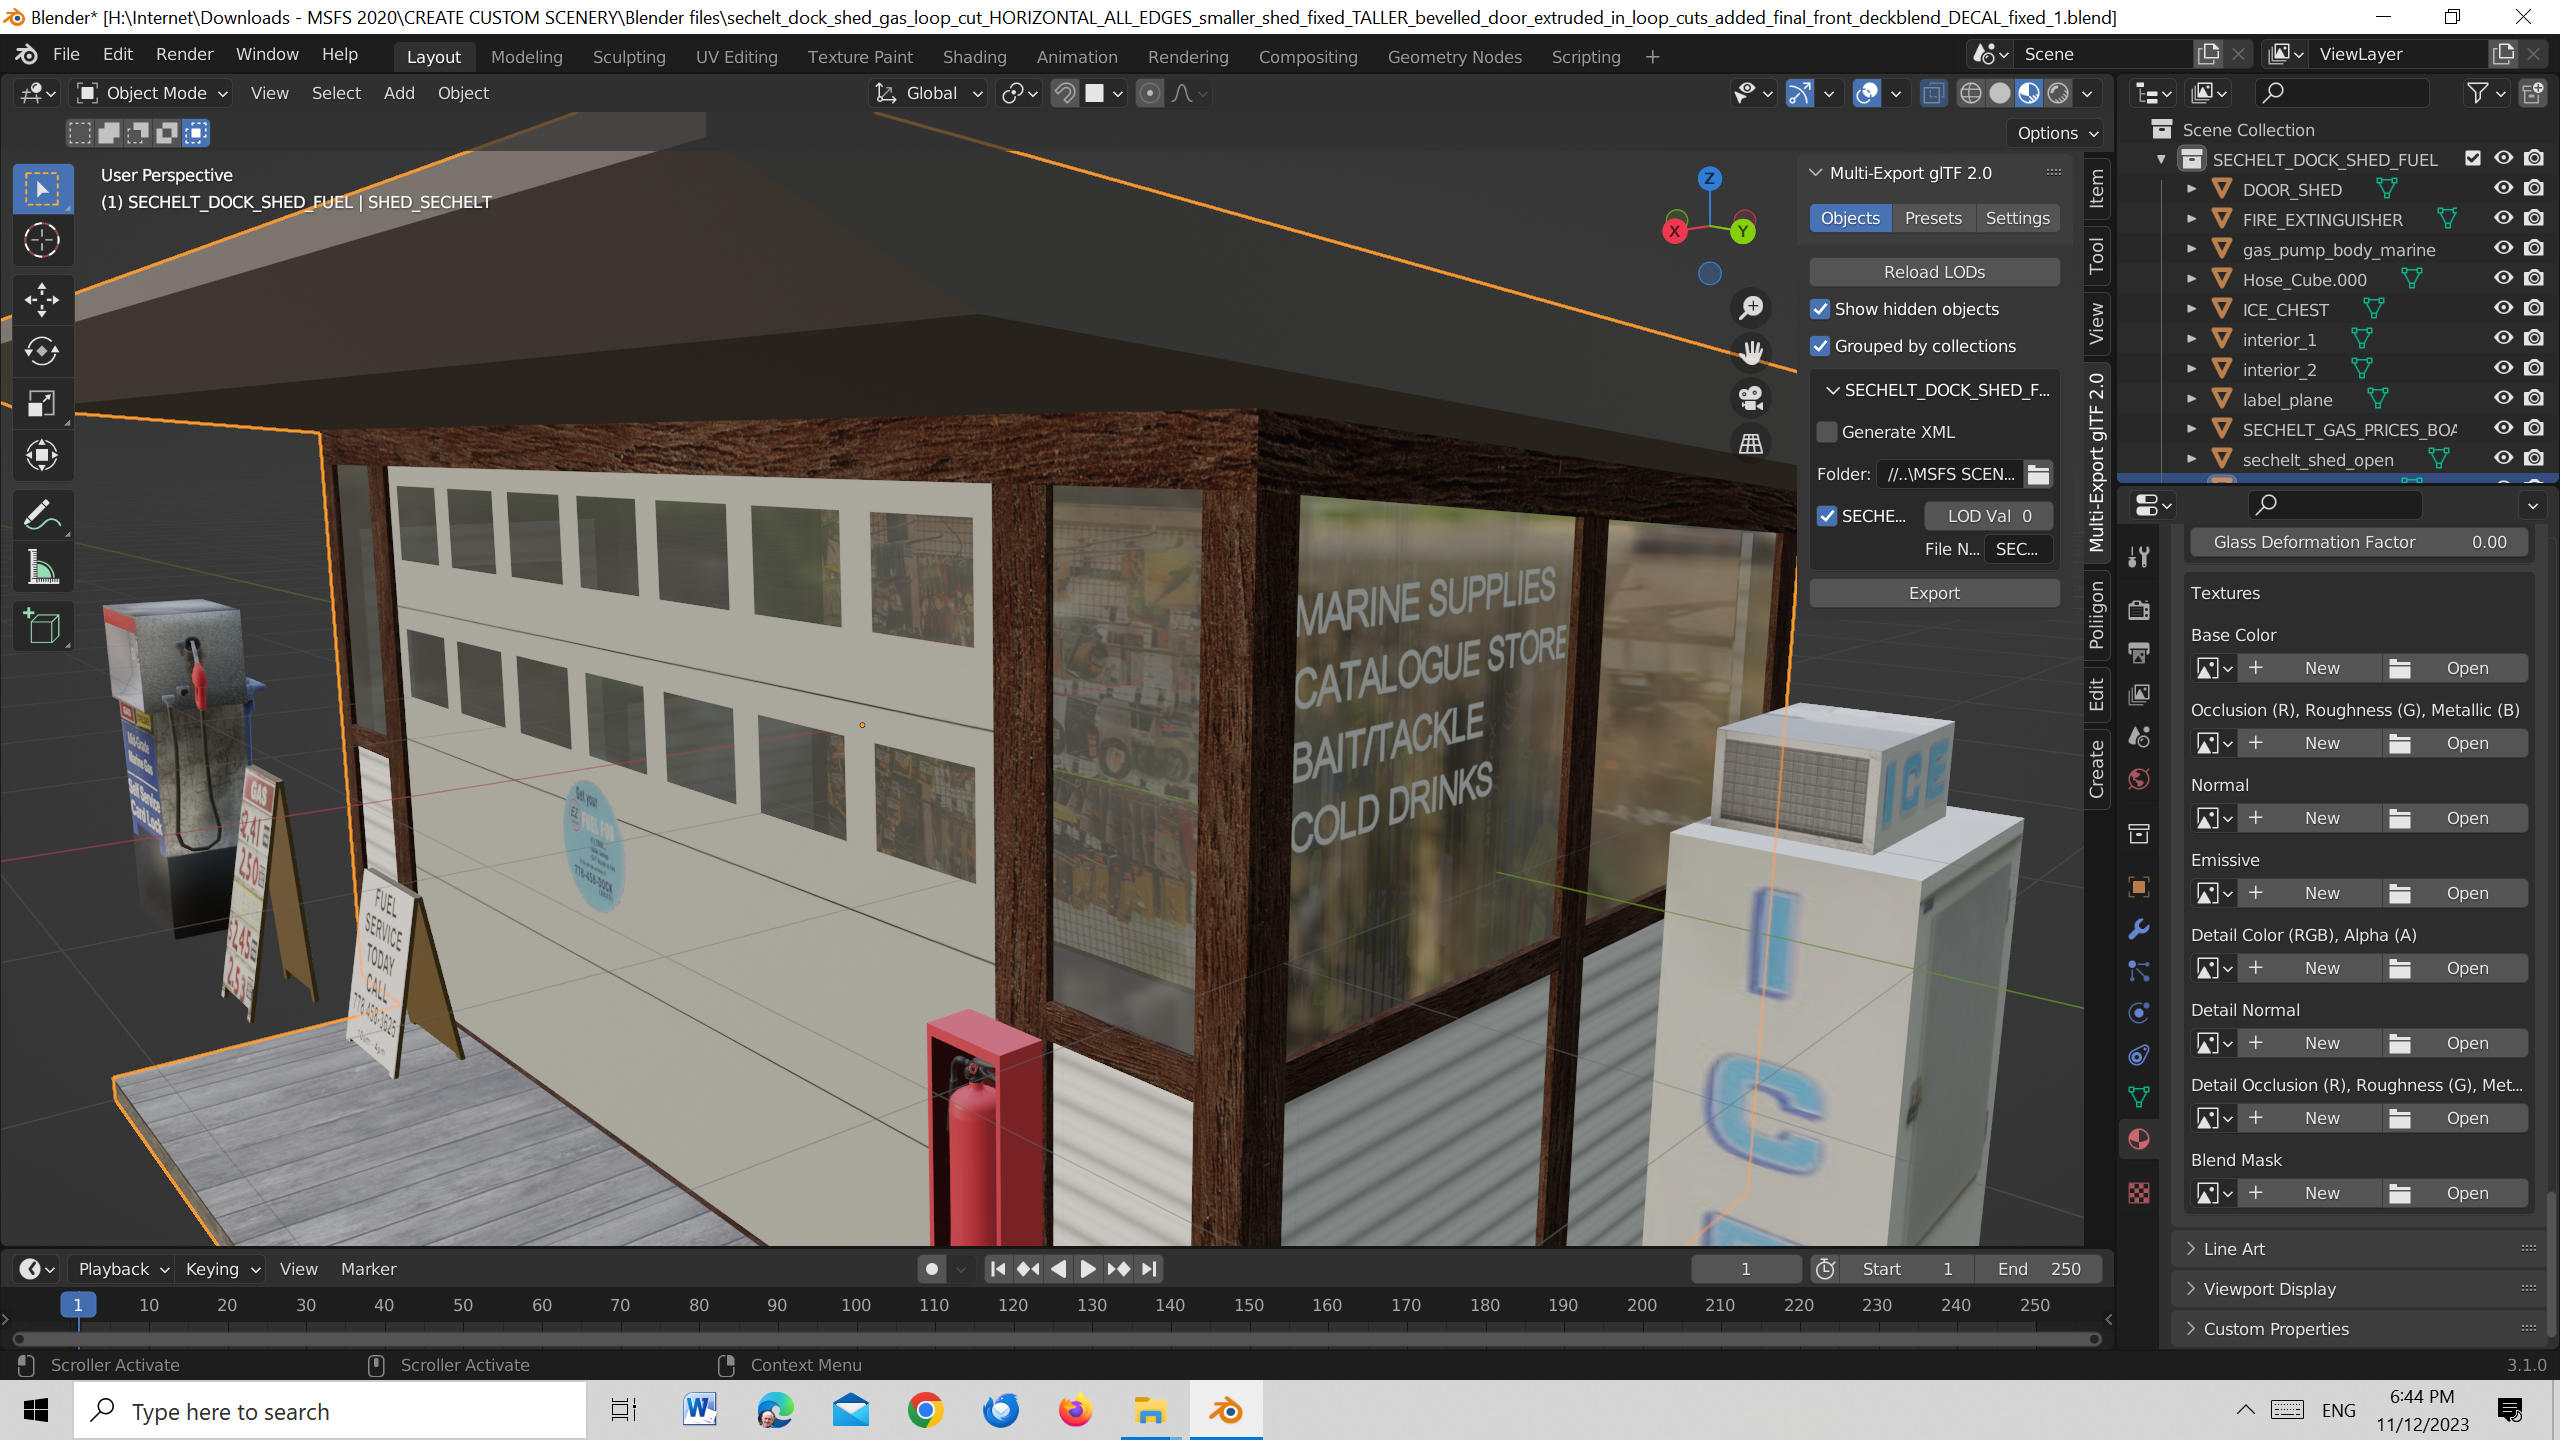2560x1440 pixels.
Task: Switch viewport to camera view icon
Action: [1750, 398]
